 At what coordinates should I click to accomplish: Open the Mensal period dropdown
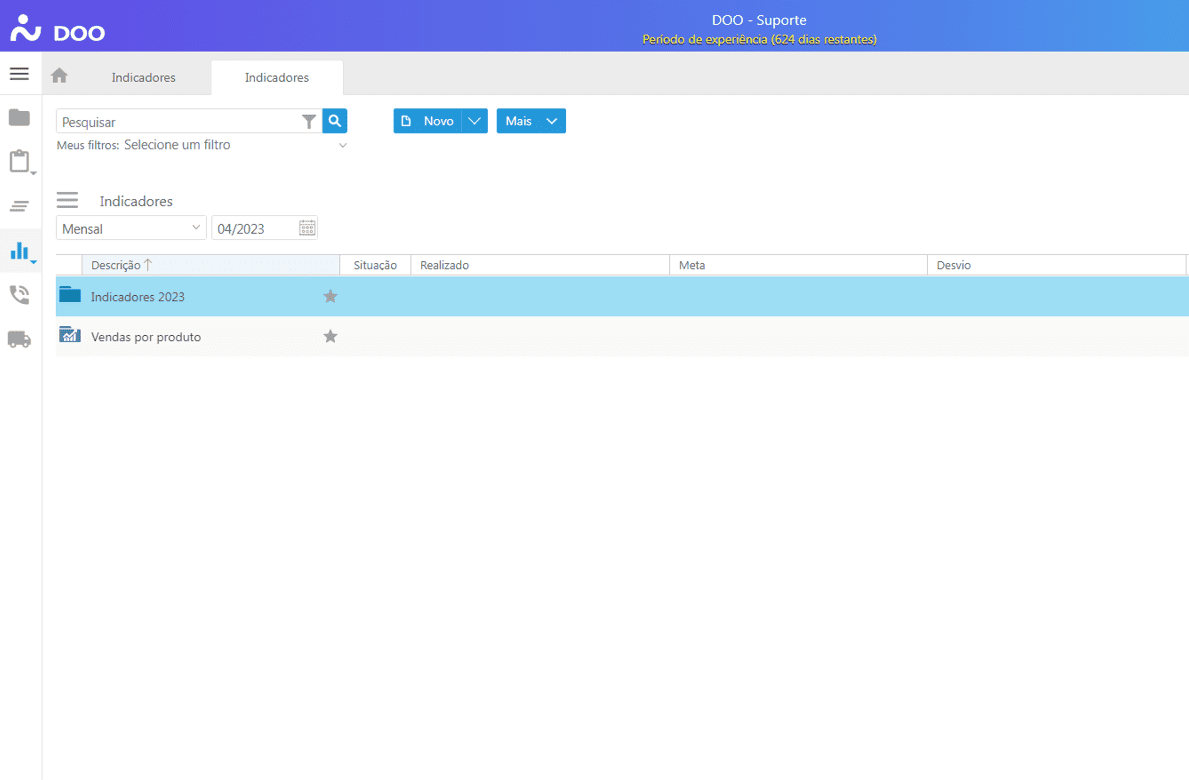click(131, 228)
